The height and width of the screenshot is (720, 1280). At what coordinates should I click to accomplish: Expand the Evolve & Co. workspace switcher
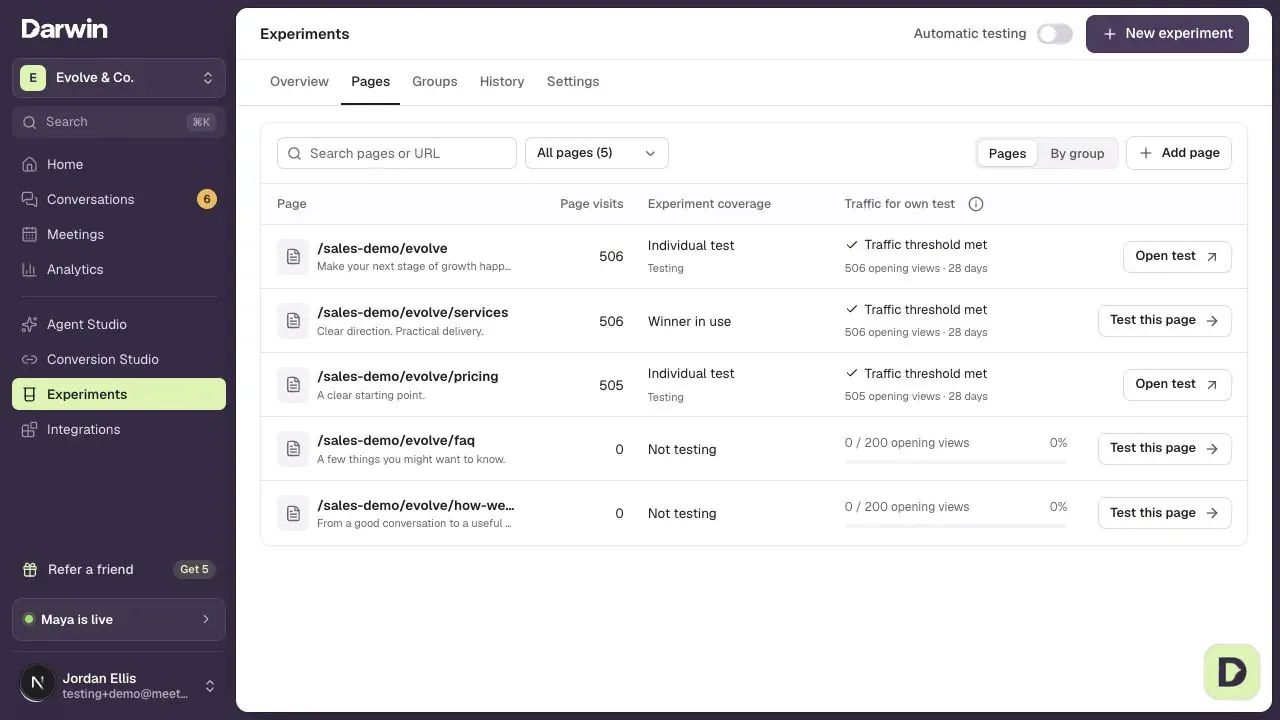click(119, 78)
